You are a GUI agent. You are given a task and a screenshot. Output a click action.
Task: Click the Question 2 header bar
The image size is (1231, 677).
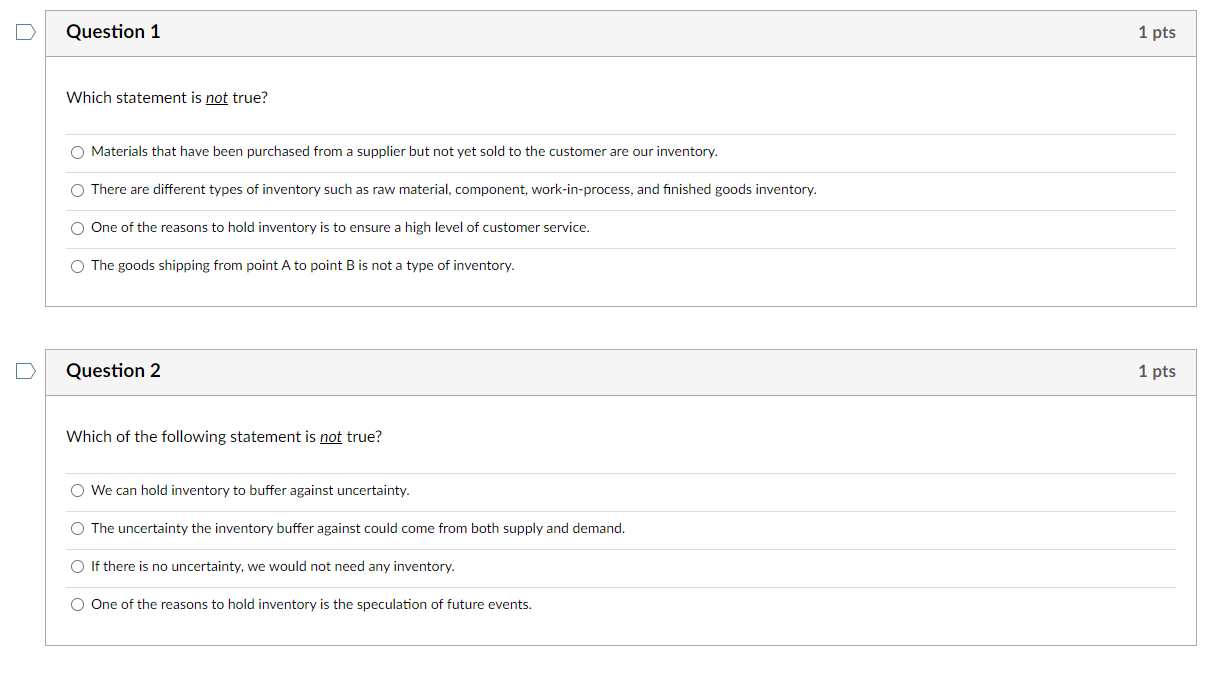coord(620,371)
